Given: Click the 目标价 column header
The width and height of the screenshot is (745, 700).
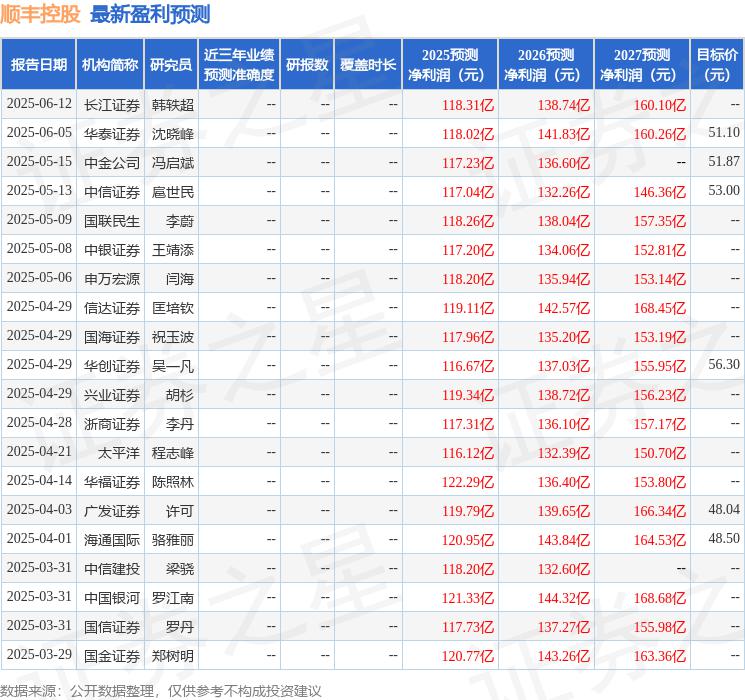Looking at the screenshot, I should tap(717, 65).
